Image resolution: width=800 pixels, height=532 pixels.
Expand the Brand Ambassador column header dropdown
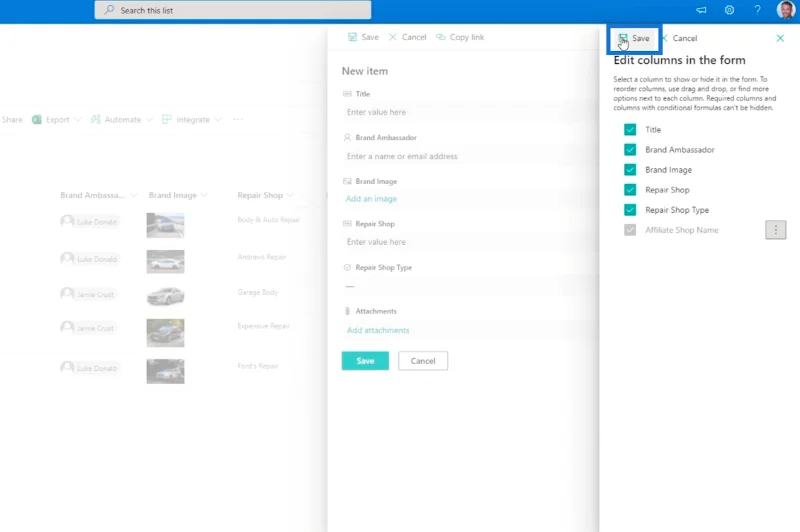[x=134, y=195]
